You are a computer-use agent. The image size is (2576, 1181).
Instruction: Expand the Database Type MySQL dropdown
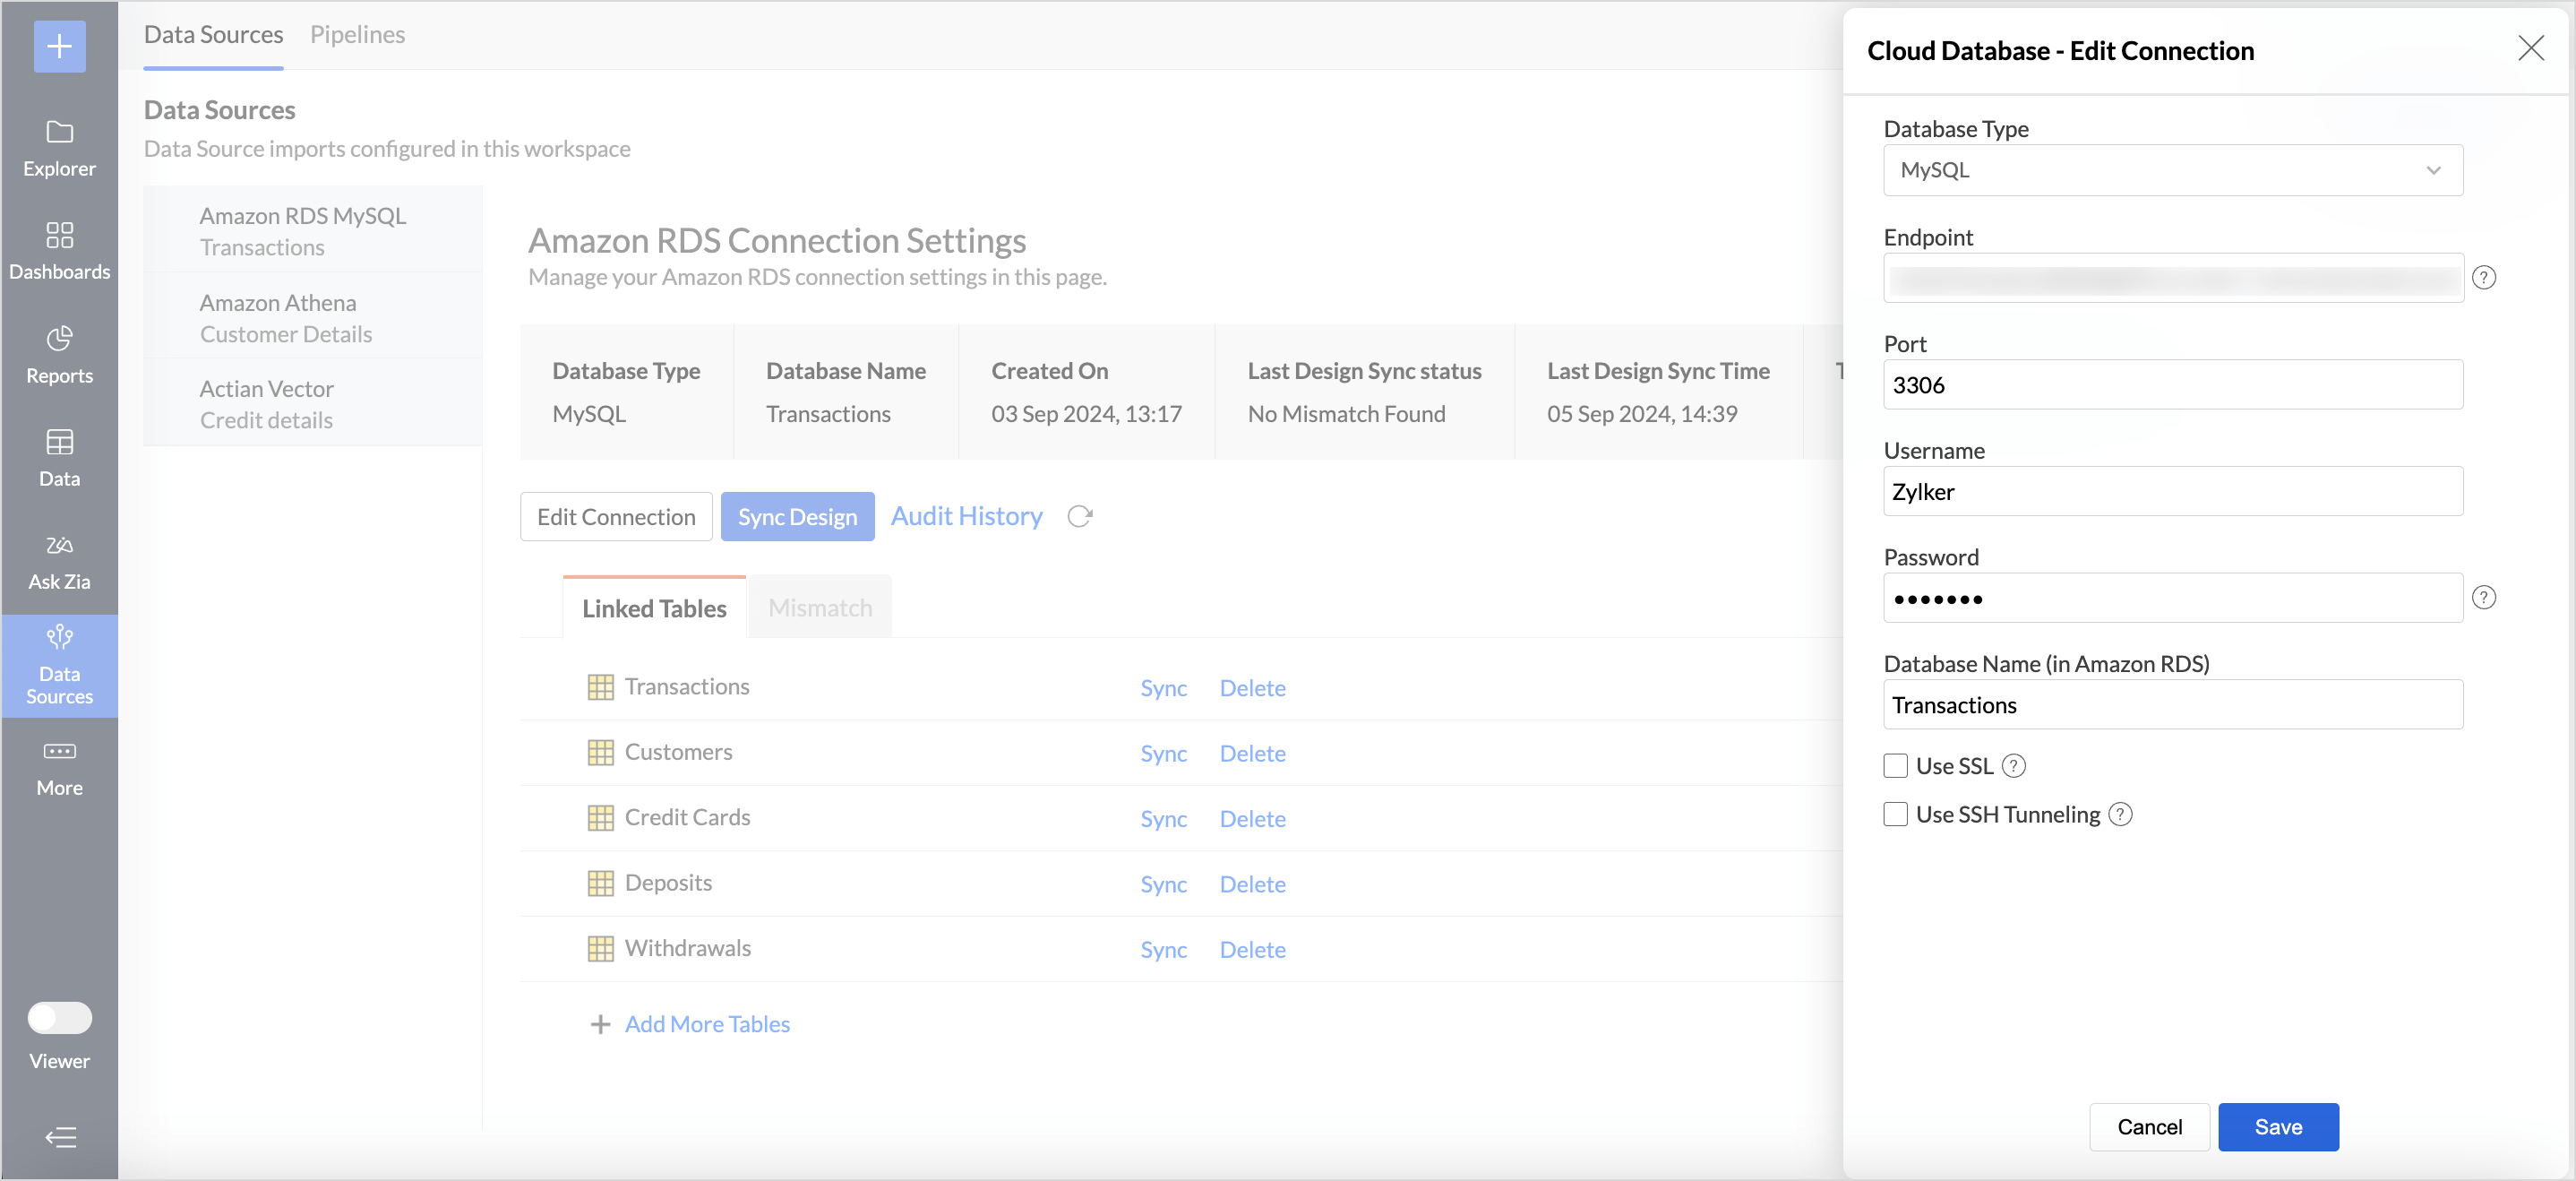tap(2172, 170)
